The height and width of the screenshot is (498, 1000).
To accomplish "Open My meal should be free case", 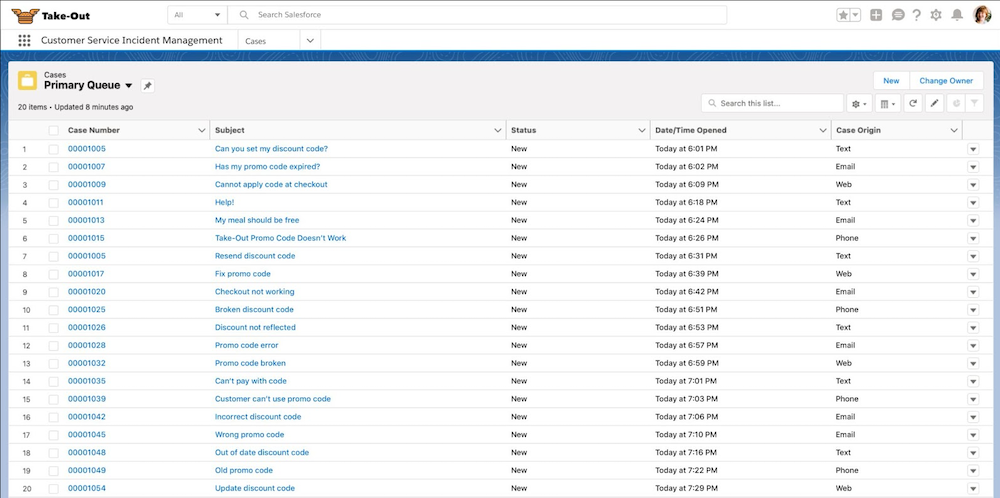I will tap(257, 220).
